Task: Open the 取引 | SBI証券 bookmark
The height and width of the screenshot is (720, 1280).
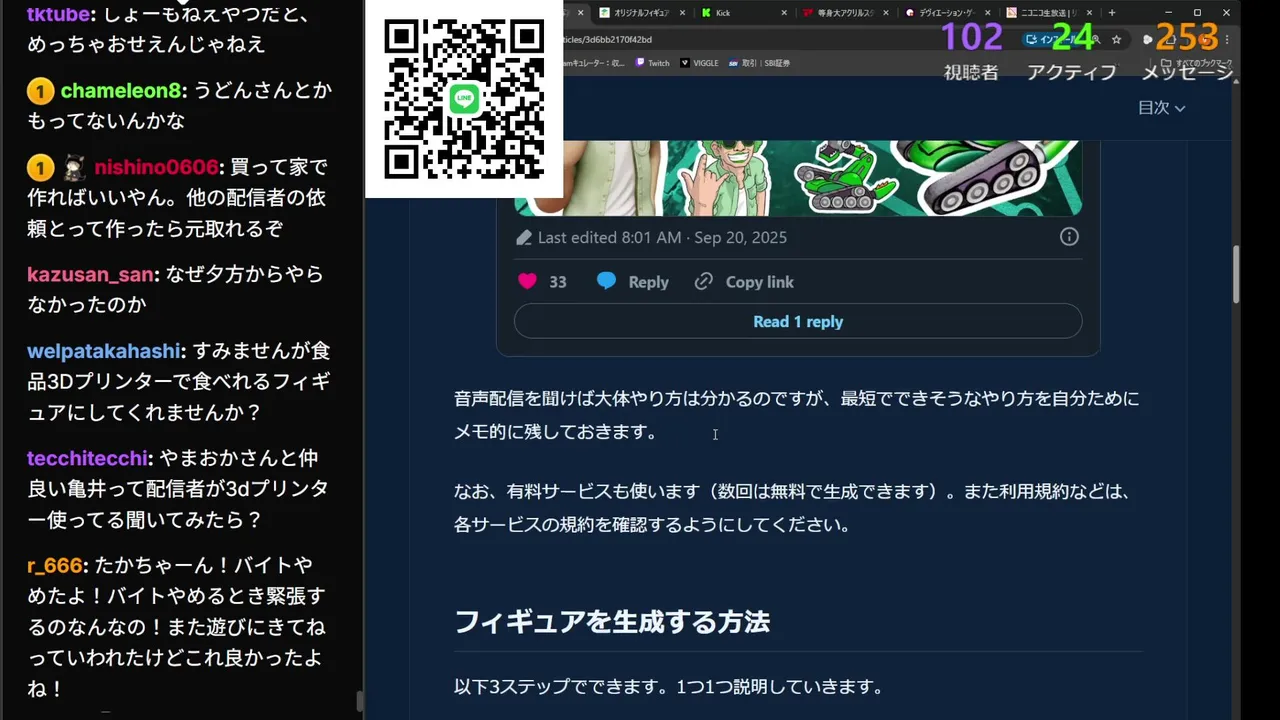Action: click(759, 63)
